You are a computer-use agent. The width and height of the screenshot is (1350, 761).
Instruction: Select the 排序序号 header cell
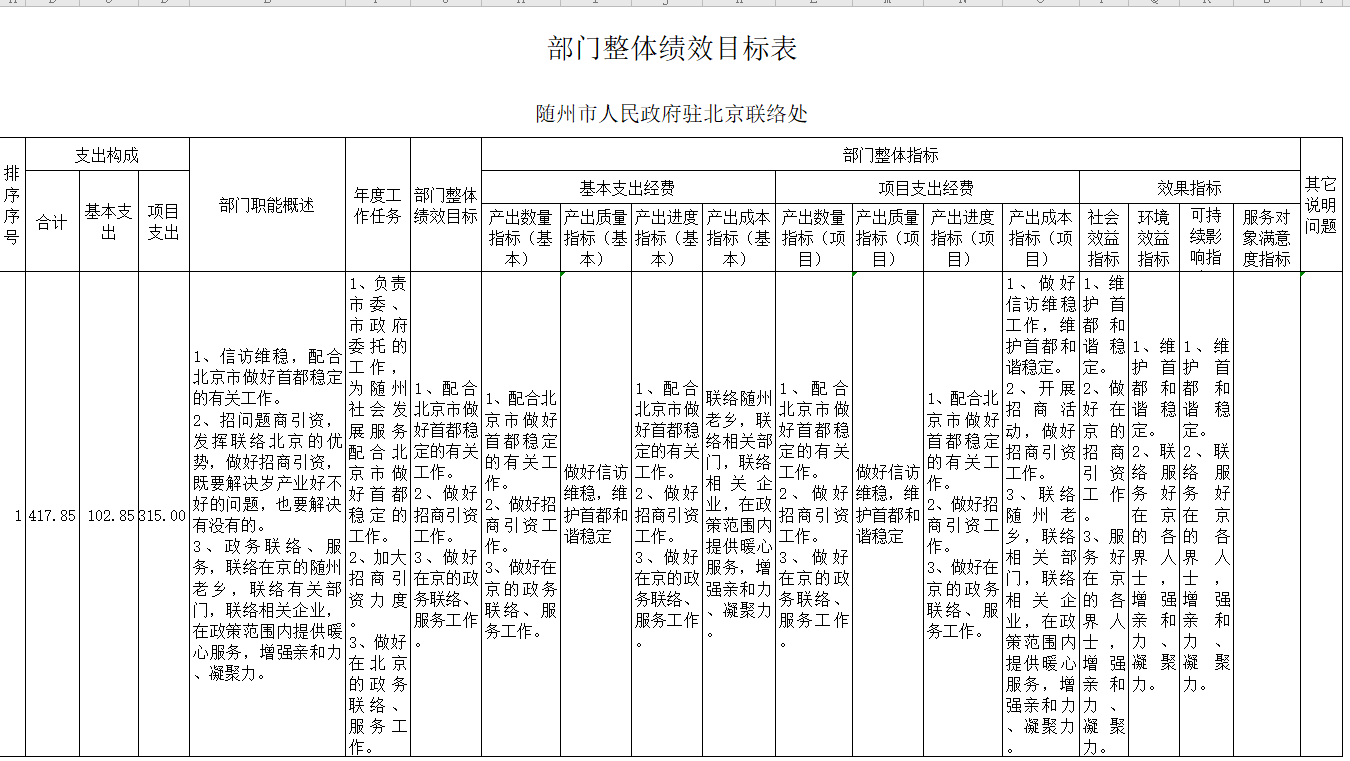(x=12, y=204)
